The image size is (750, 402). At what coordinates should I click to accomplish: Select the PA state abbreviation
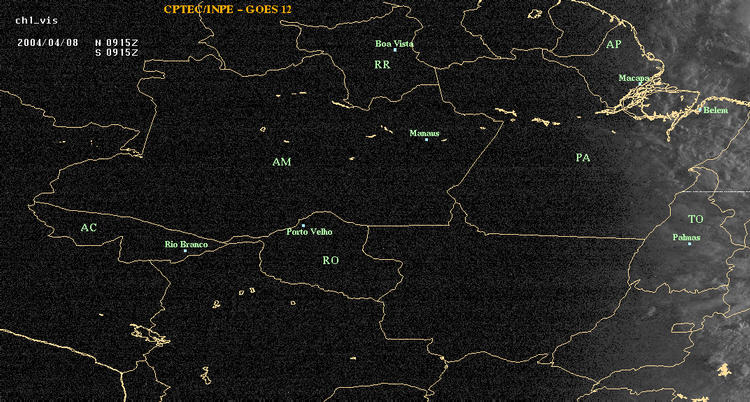(x=583, y=157)
